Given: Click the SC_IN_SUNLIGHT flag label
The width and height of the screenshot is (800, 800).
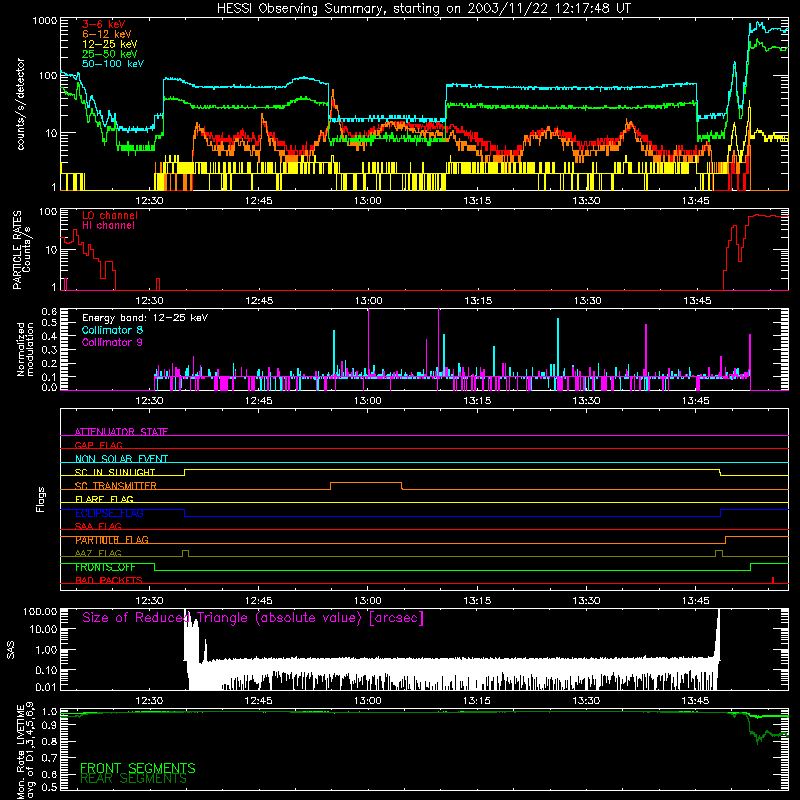Looking at the screenshot, I should coord(115,472).
